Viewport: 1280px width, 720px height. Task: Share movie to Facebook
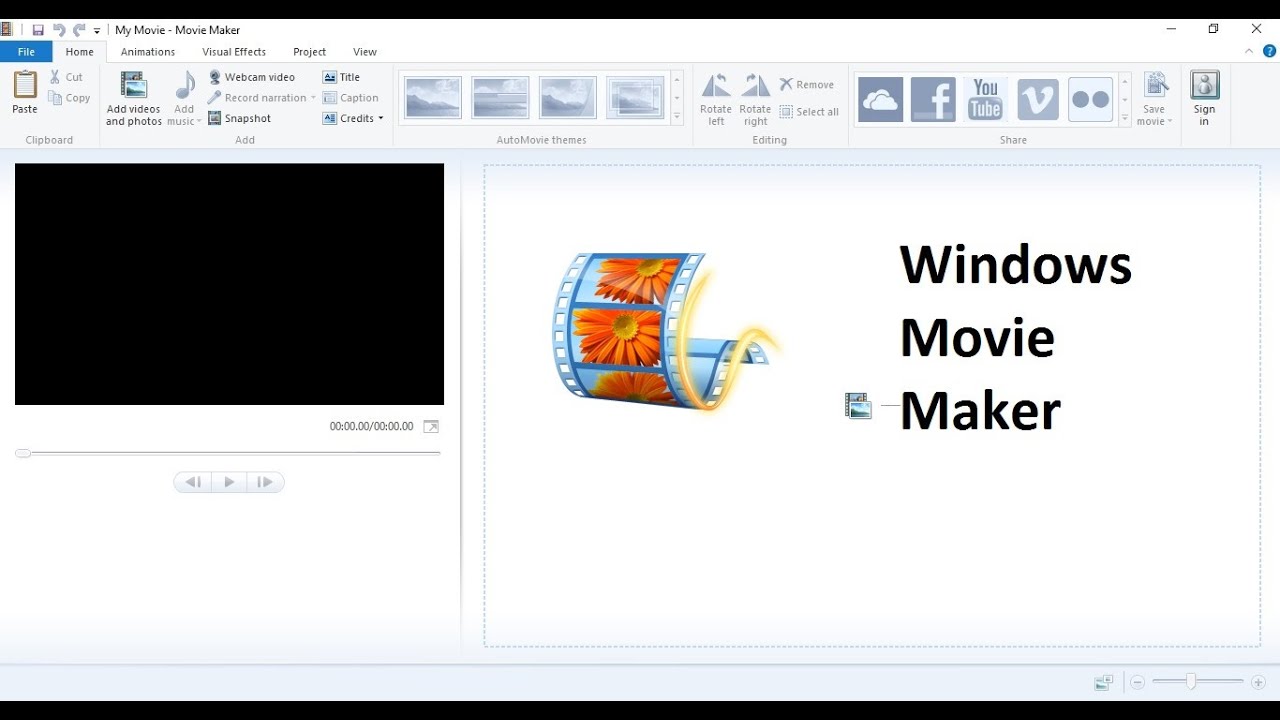(933, 99)
